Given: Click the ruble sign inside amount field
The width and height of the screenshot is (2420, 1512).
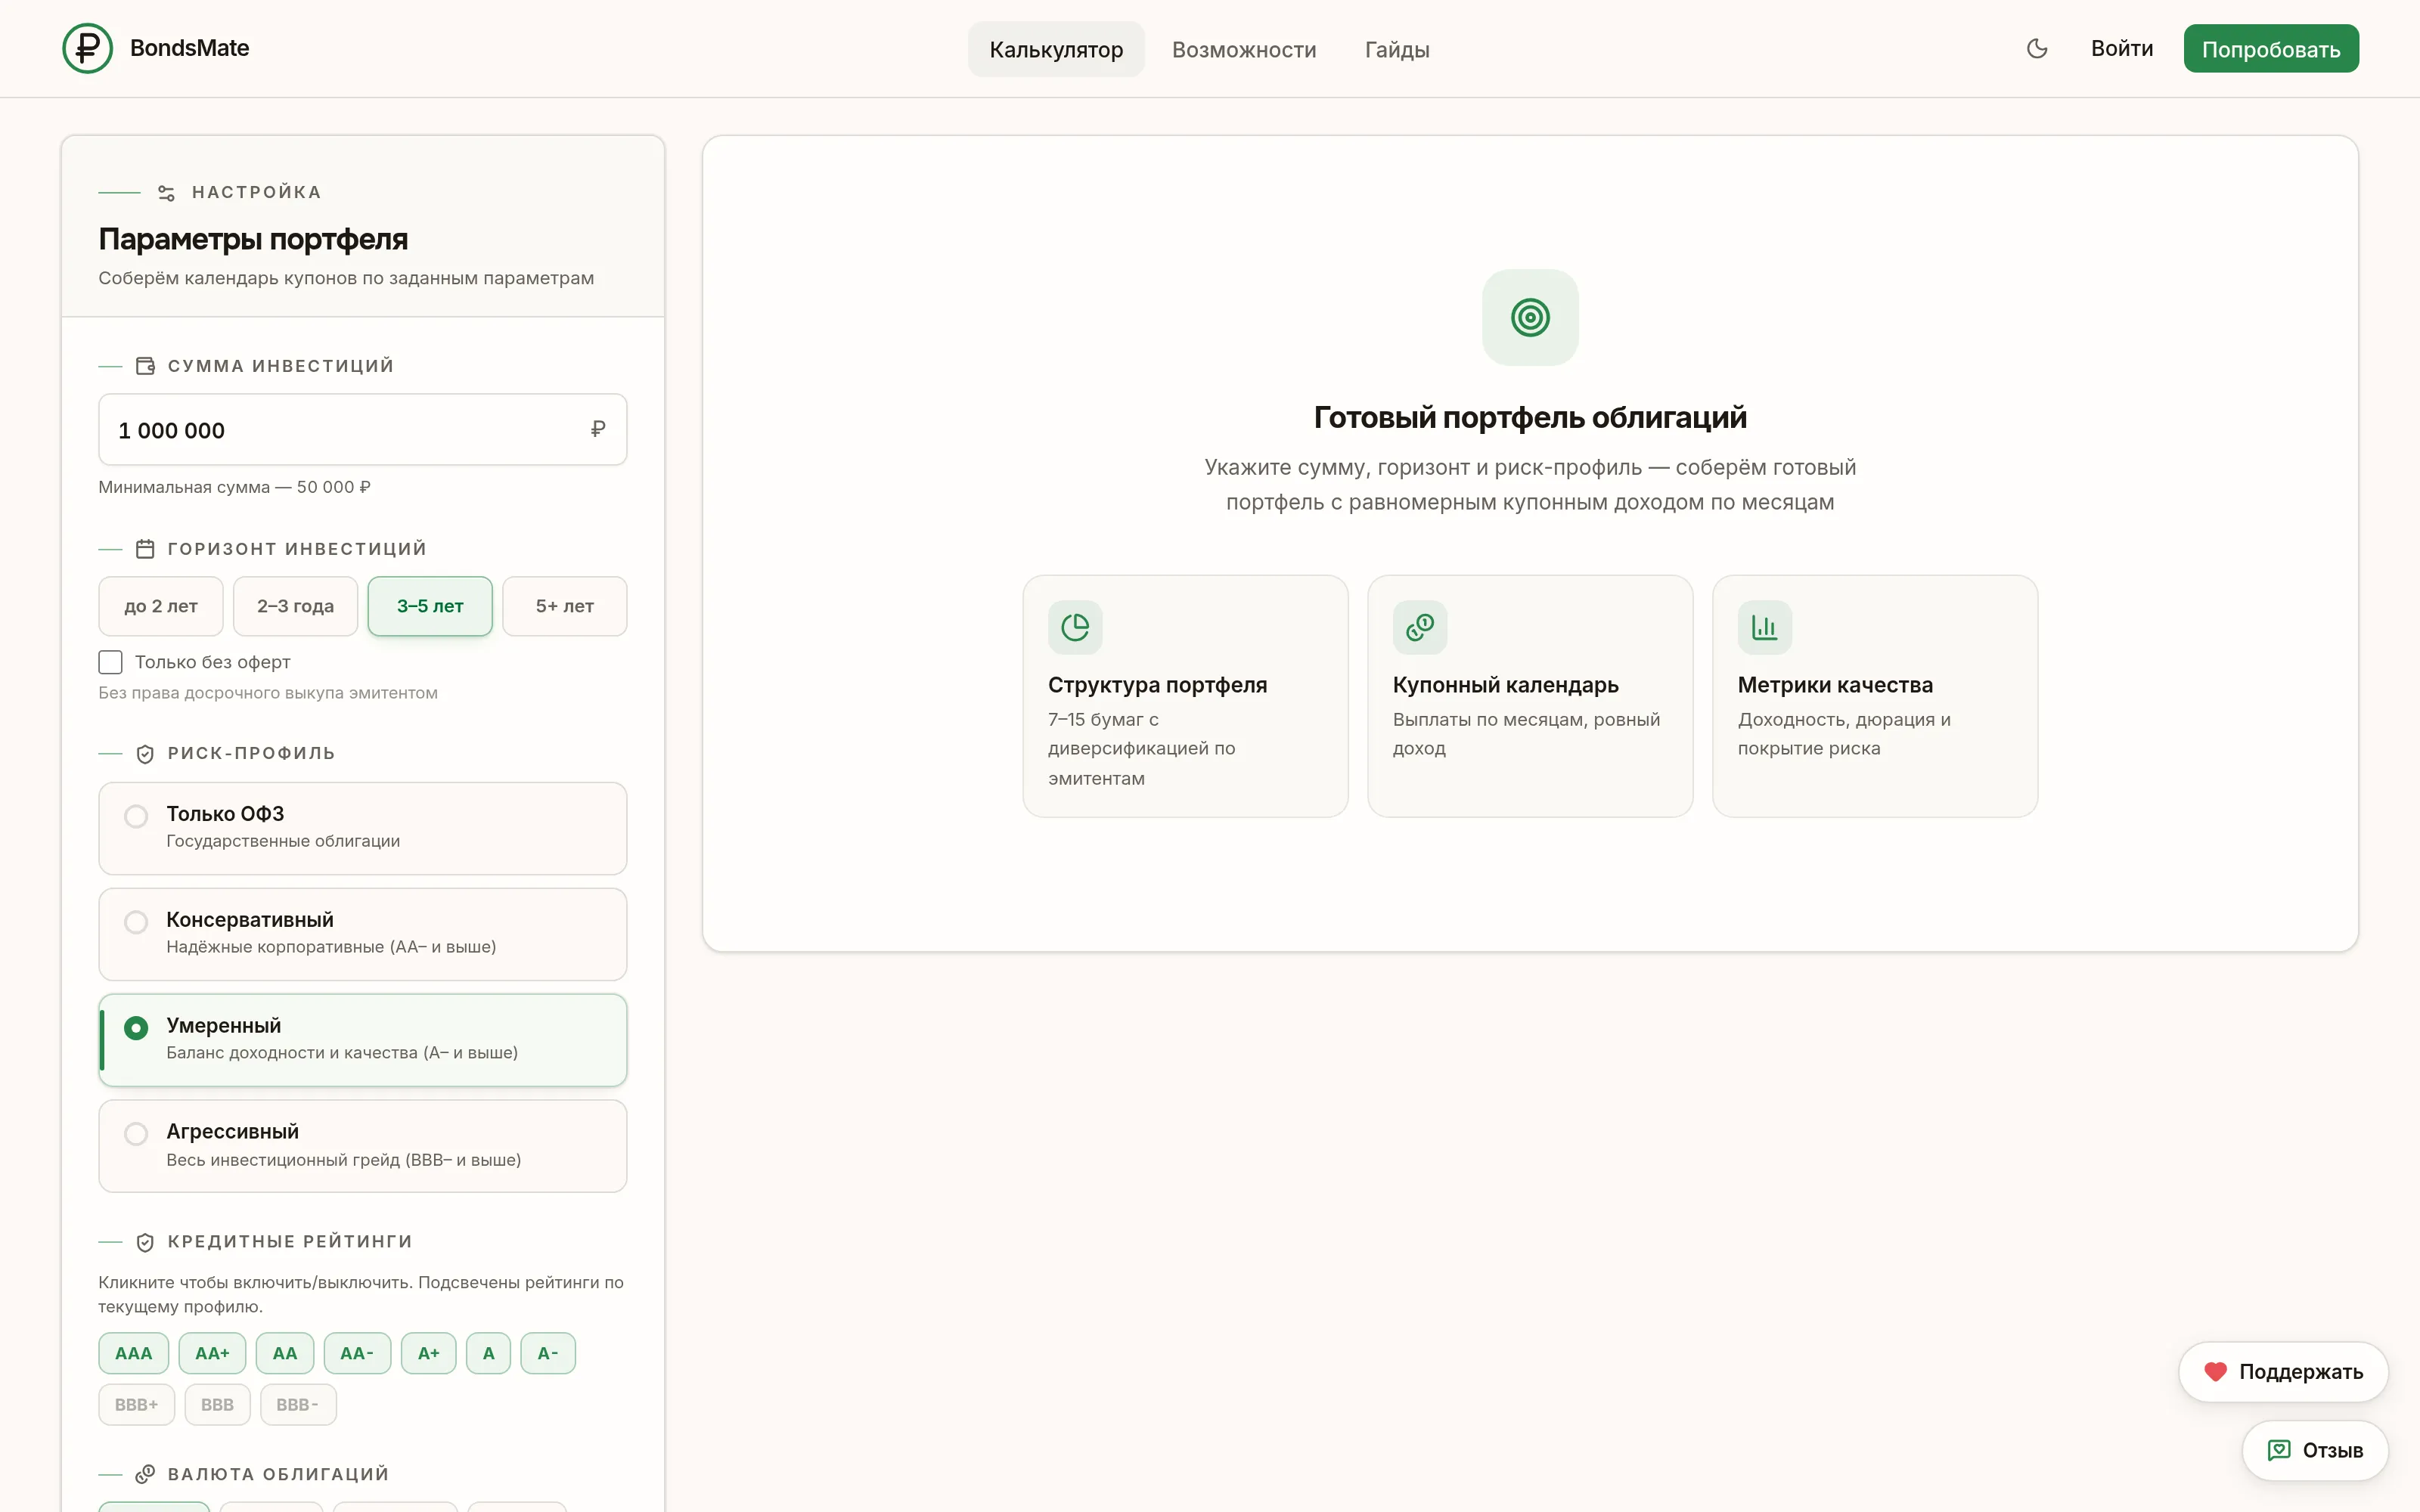Looking at the screenshot, I should [598, 429].
